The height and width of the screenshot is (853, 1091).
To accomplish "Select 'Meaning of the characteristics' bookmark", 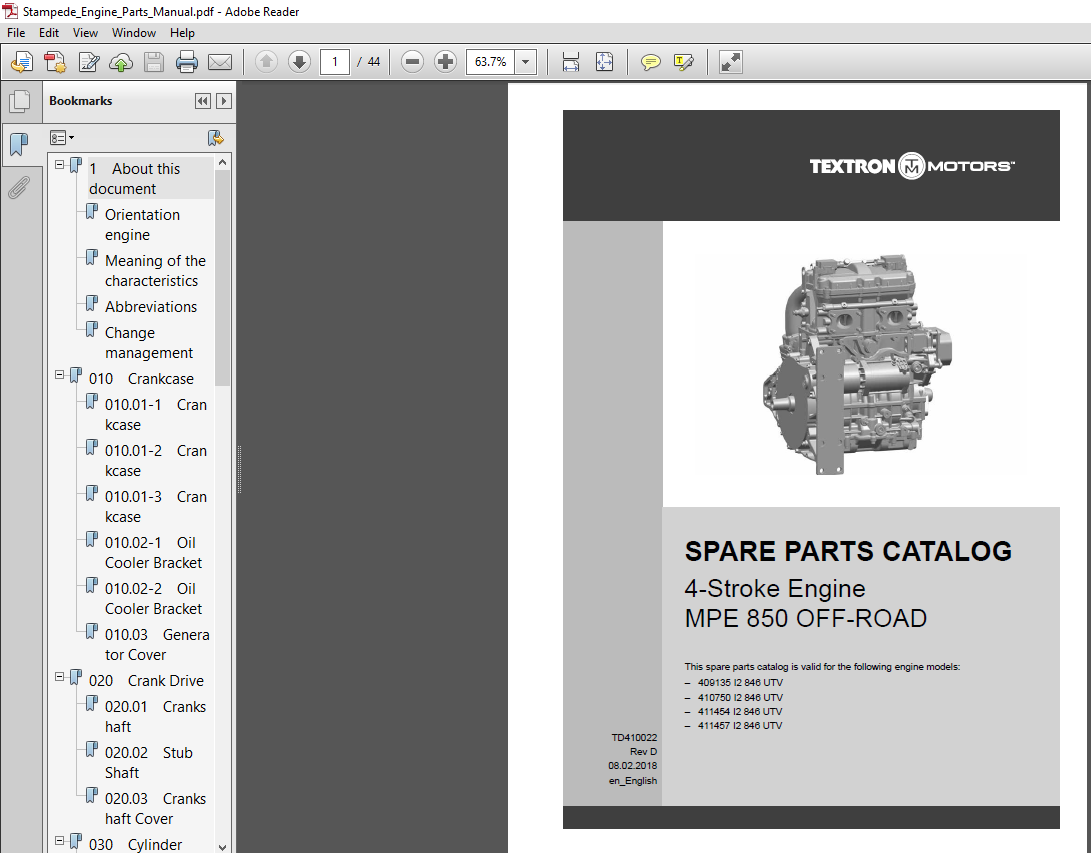I will coord(155,271).
